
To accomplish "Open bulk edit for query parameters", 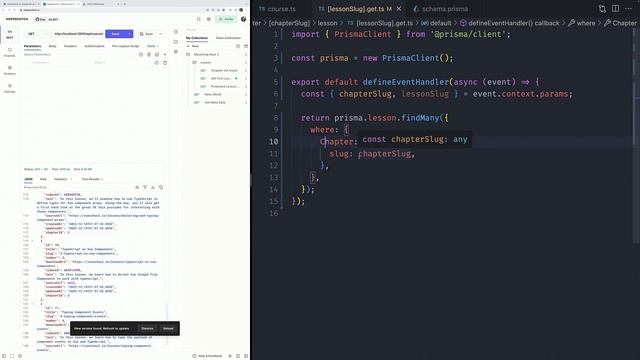I will point(157,54).
